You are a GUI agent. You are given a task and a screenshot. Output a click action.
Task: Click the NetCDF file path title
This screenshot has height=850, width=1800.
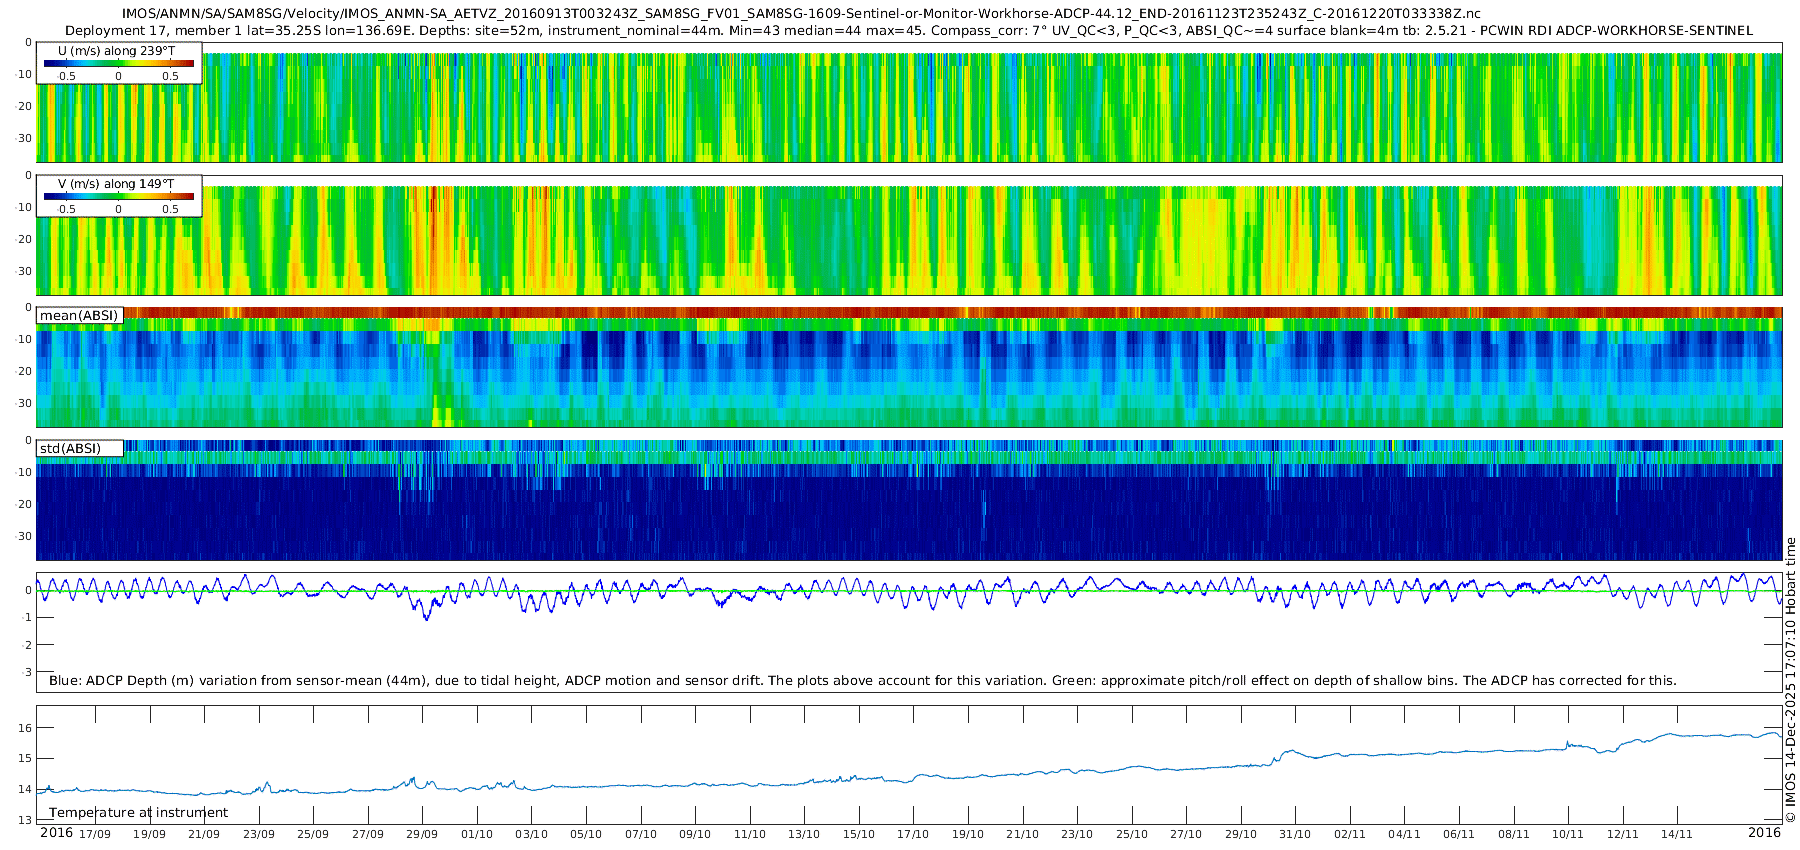pyautogui.click(x=801, y=14)
